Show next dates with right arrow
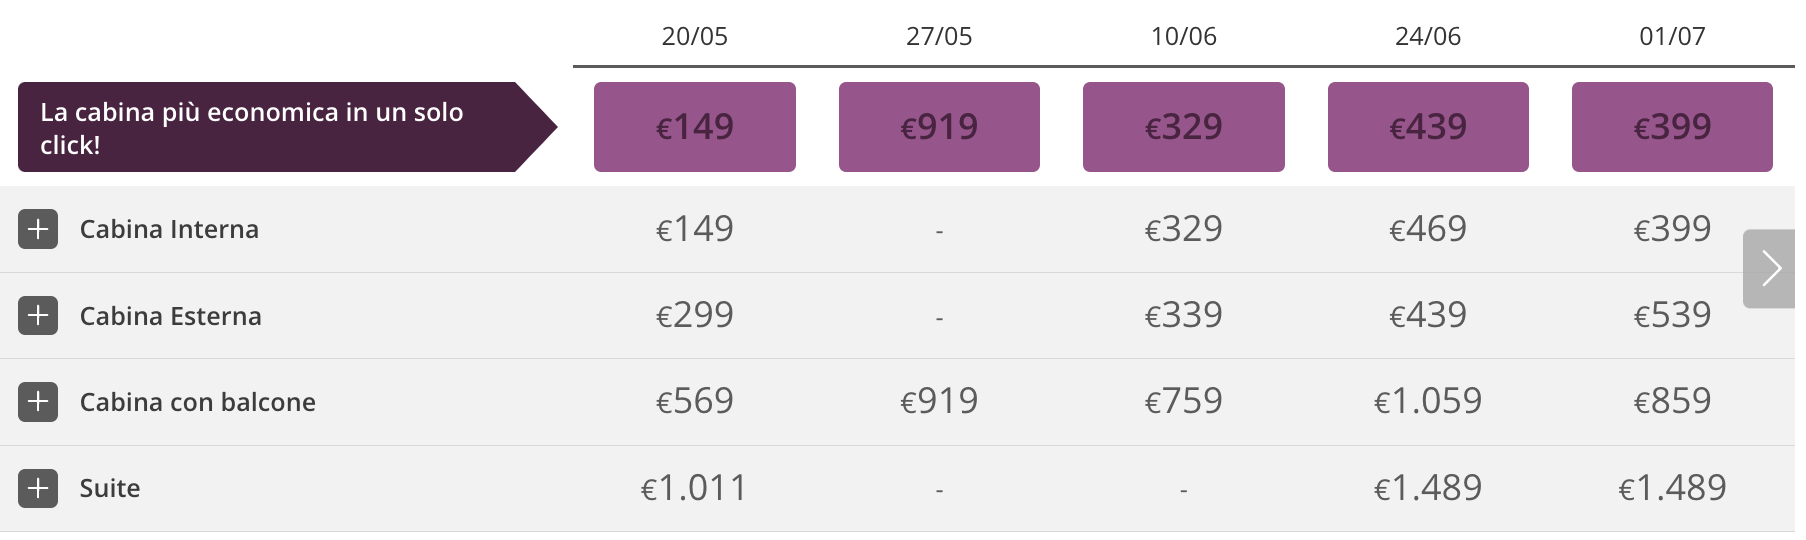Screen dimensions: 1806x540 click(1770, 268)
